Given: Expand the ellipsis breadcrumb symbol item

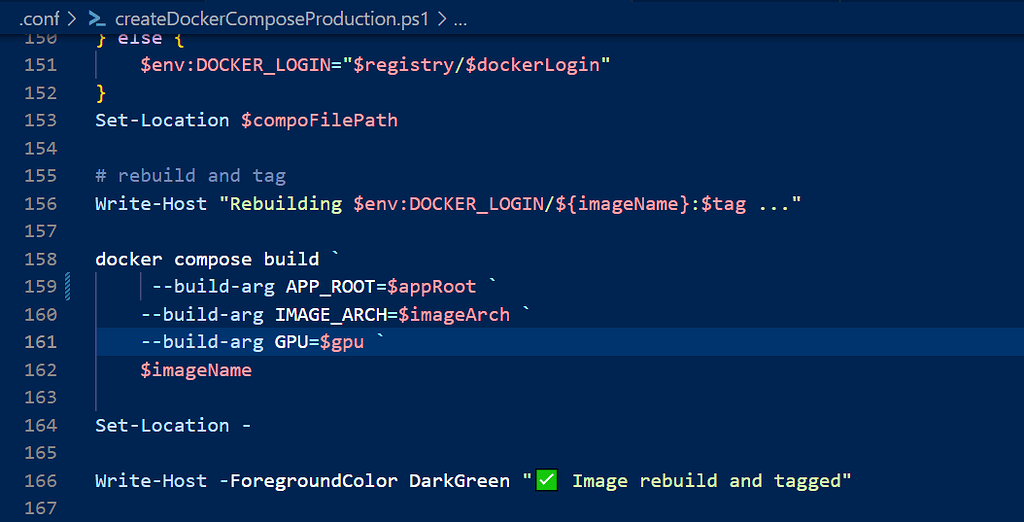Looking at the screenshot, I should (460, 20).
